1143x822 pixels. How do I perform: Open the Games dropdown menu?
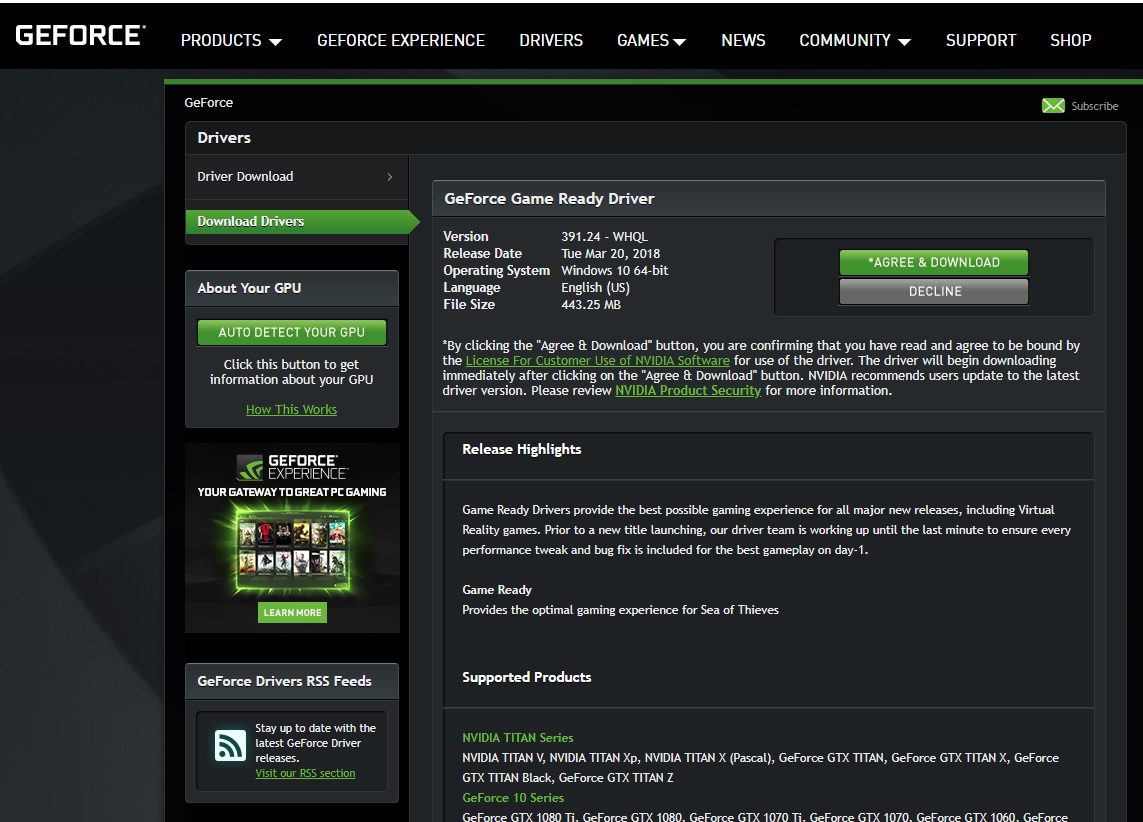pos(652,41)
